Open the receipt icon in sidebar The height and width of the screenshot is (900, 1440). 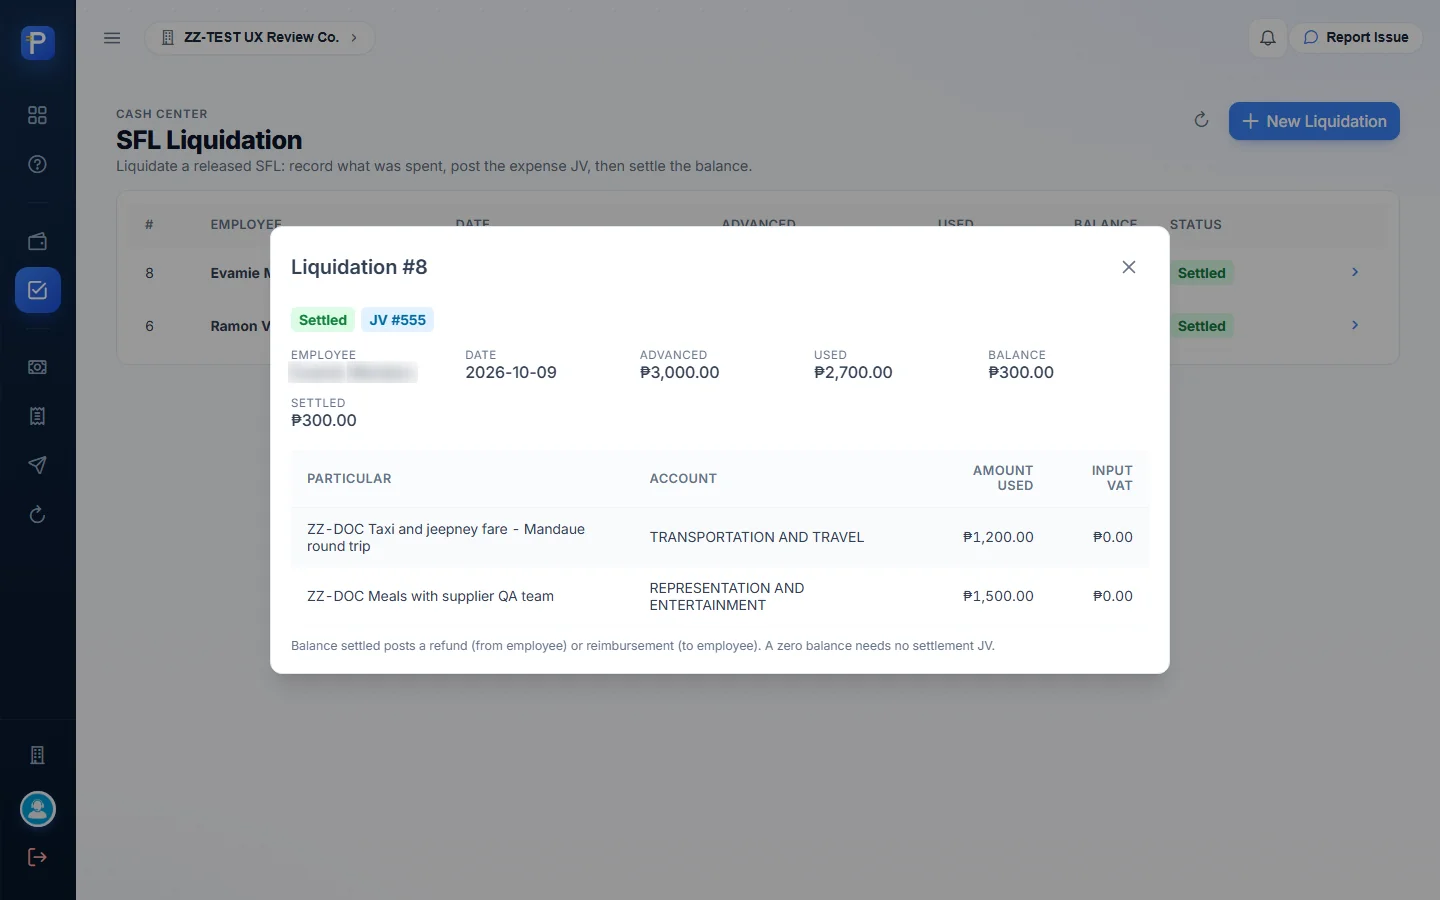tap(37, 416)
